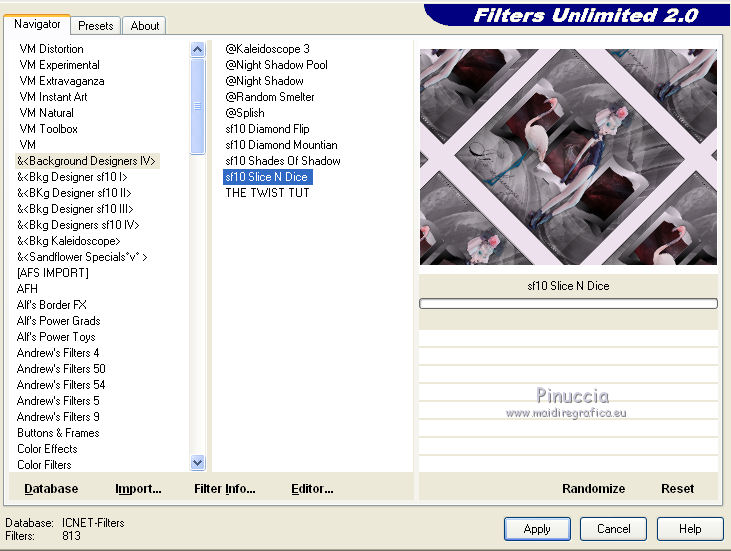Switch to the Navigator tab
Image resolution: width=731 pixels, height=551 pixels.
click(x=37, y=24)
